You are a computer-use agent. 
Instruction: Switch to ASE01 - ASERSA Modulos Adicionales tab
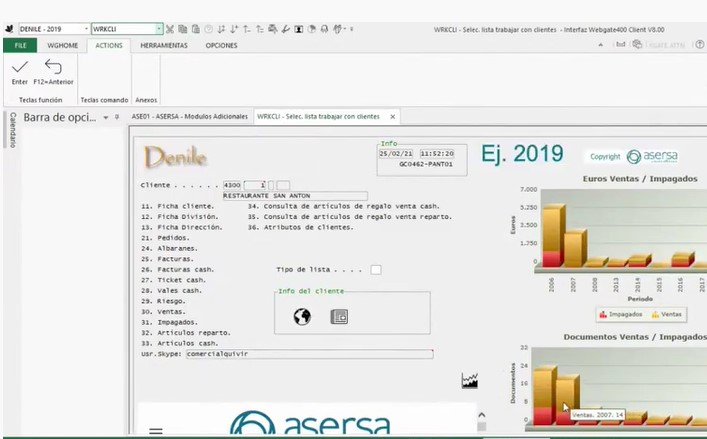pos(189,117)
